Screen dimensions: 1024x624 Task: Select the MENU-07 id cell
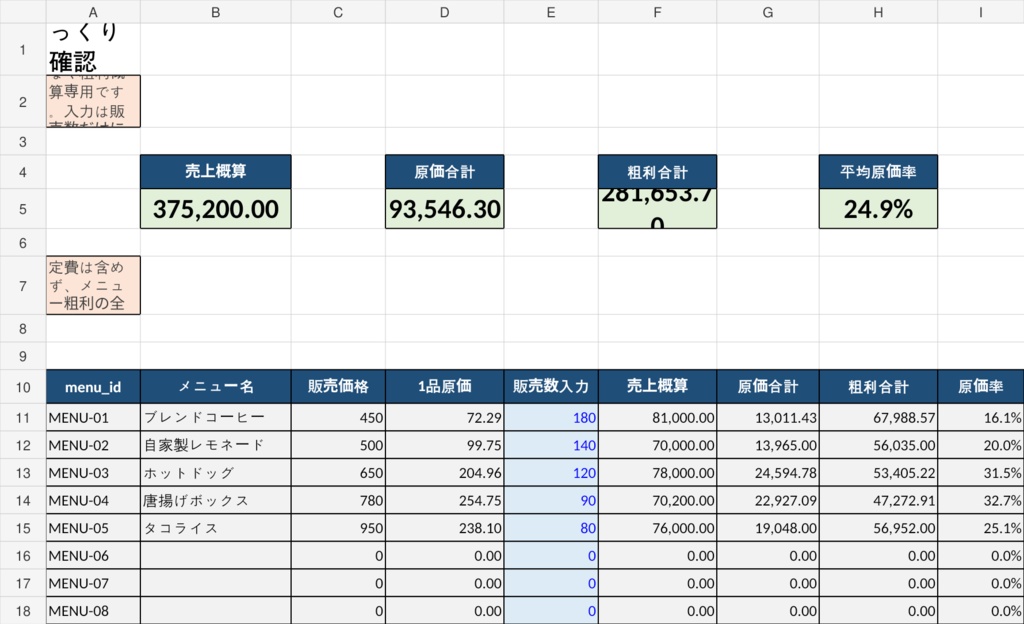(x=92, y=583)
